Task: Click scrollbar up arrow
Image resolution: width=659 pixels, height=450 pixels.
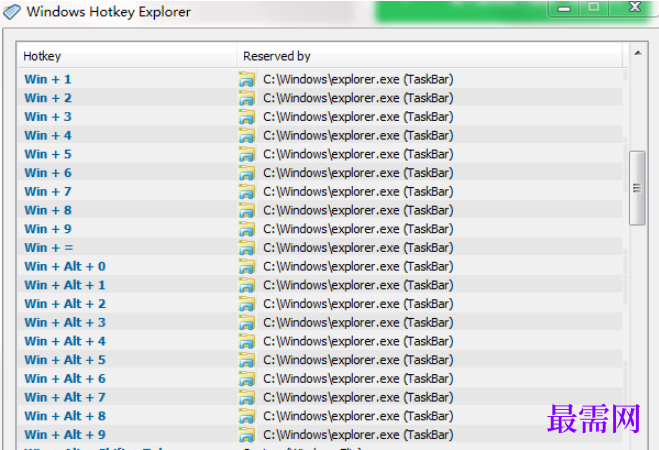Action: click(638, 53)
